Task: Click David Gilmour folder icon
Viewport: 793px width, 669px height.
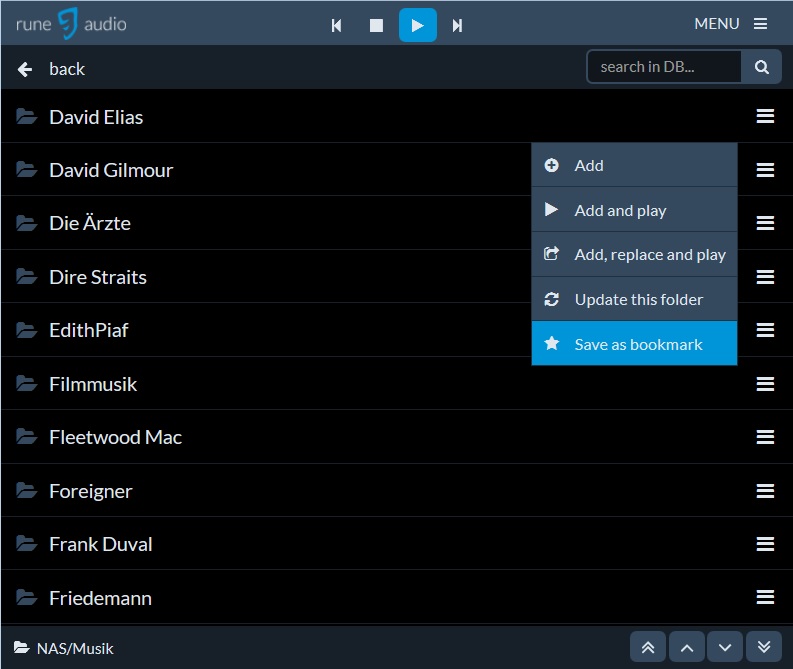Action: pos(26,169)
